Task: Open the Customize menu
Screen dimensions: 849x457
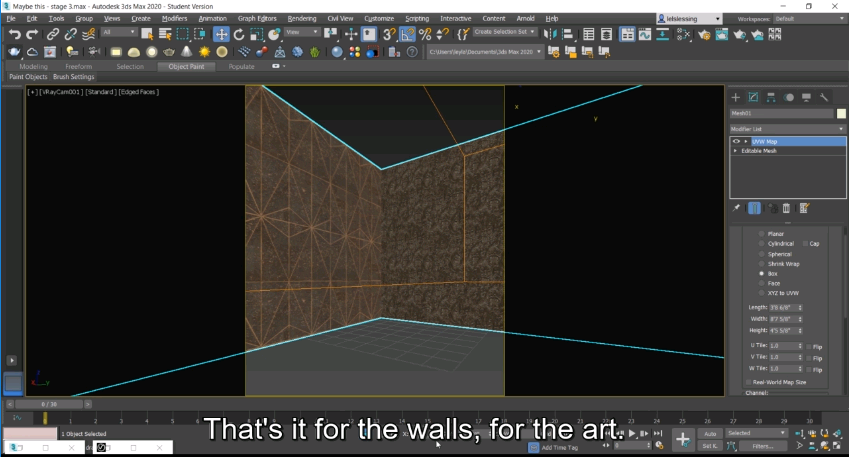Action: 379,18
